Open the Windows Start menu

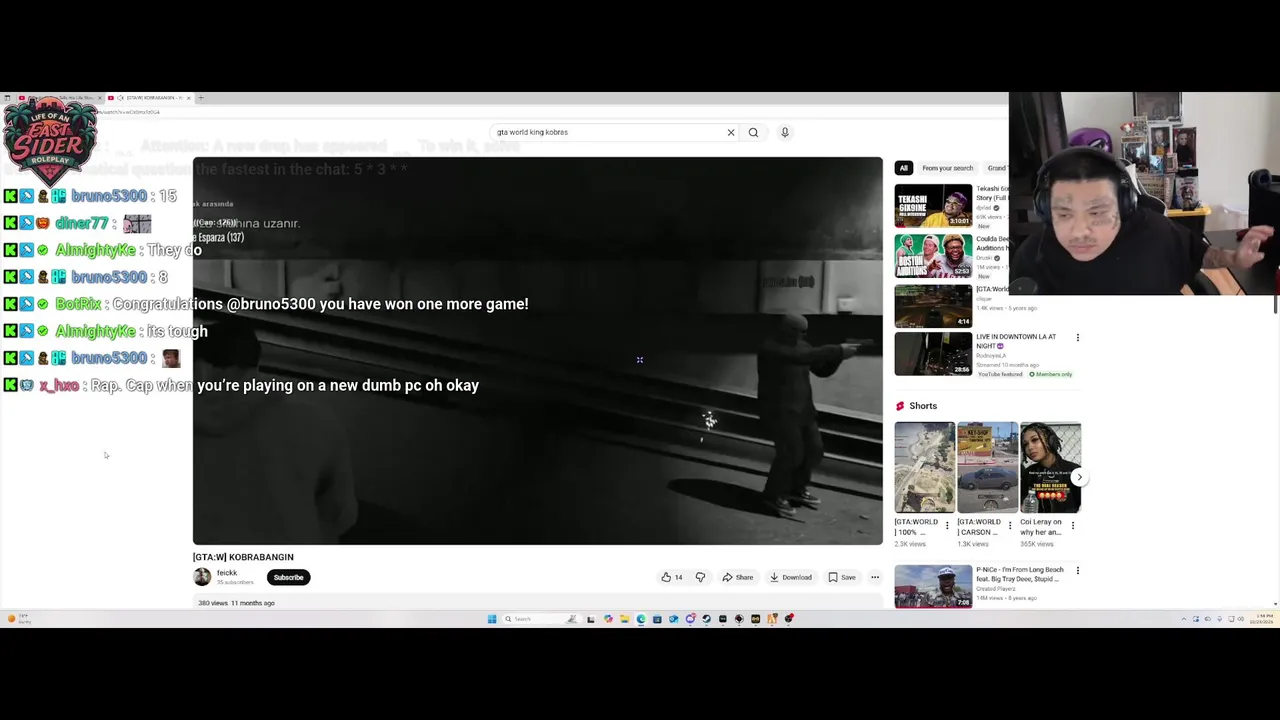pos(492,619)
